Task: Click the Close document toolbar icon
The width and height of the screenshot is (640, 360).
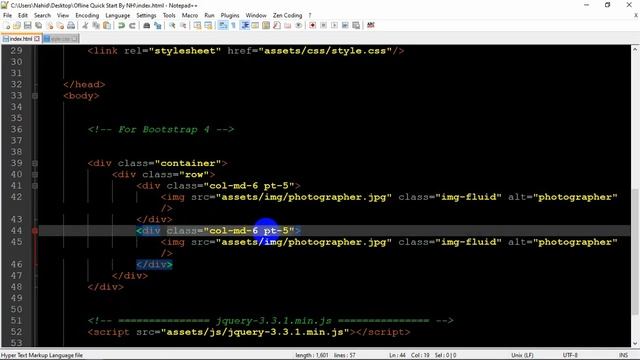Action: (49, 25)
